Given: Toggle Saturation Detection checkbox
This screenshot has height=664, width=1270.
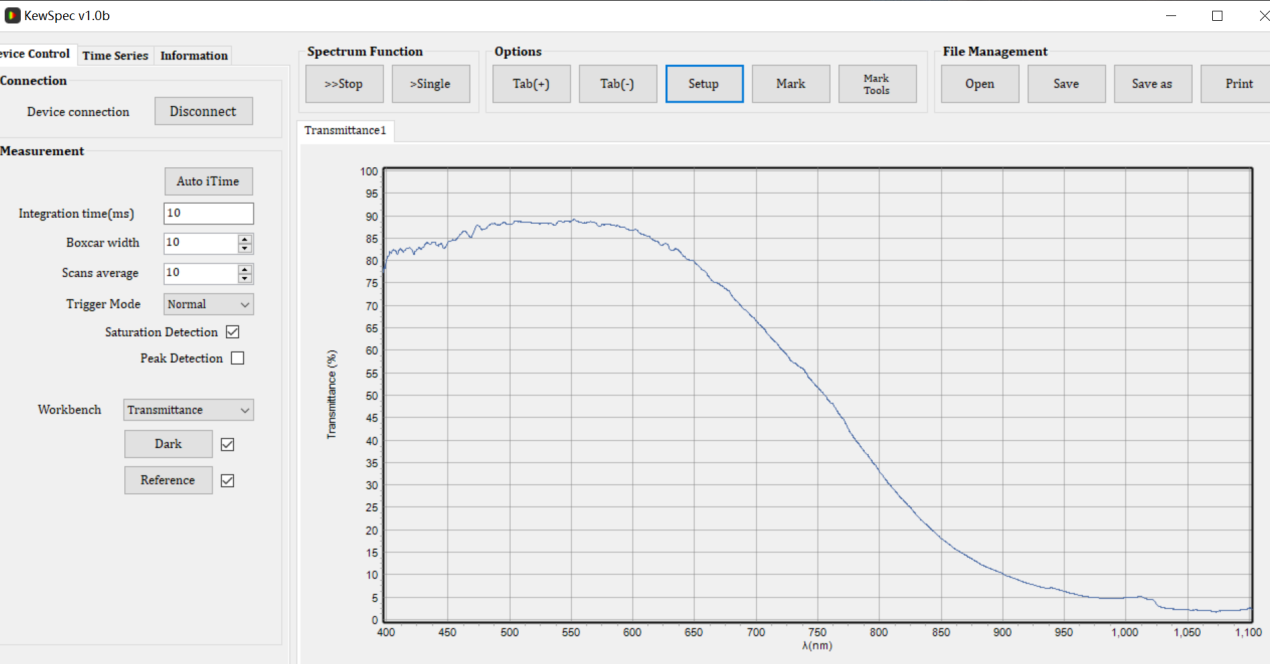Looking at the screenshot, I should pos(233,332).
